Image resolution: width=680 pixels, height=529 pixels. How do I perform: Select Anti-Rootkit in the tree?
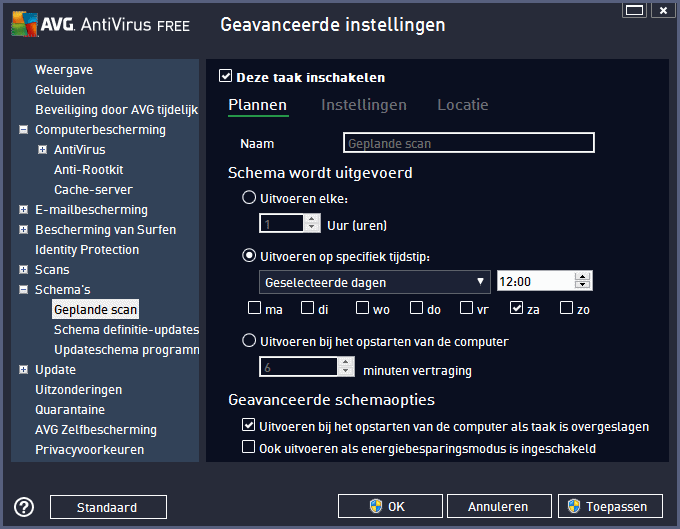(x=88, y=170)
